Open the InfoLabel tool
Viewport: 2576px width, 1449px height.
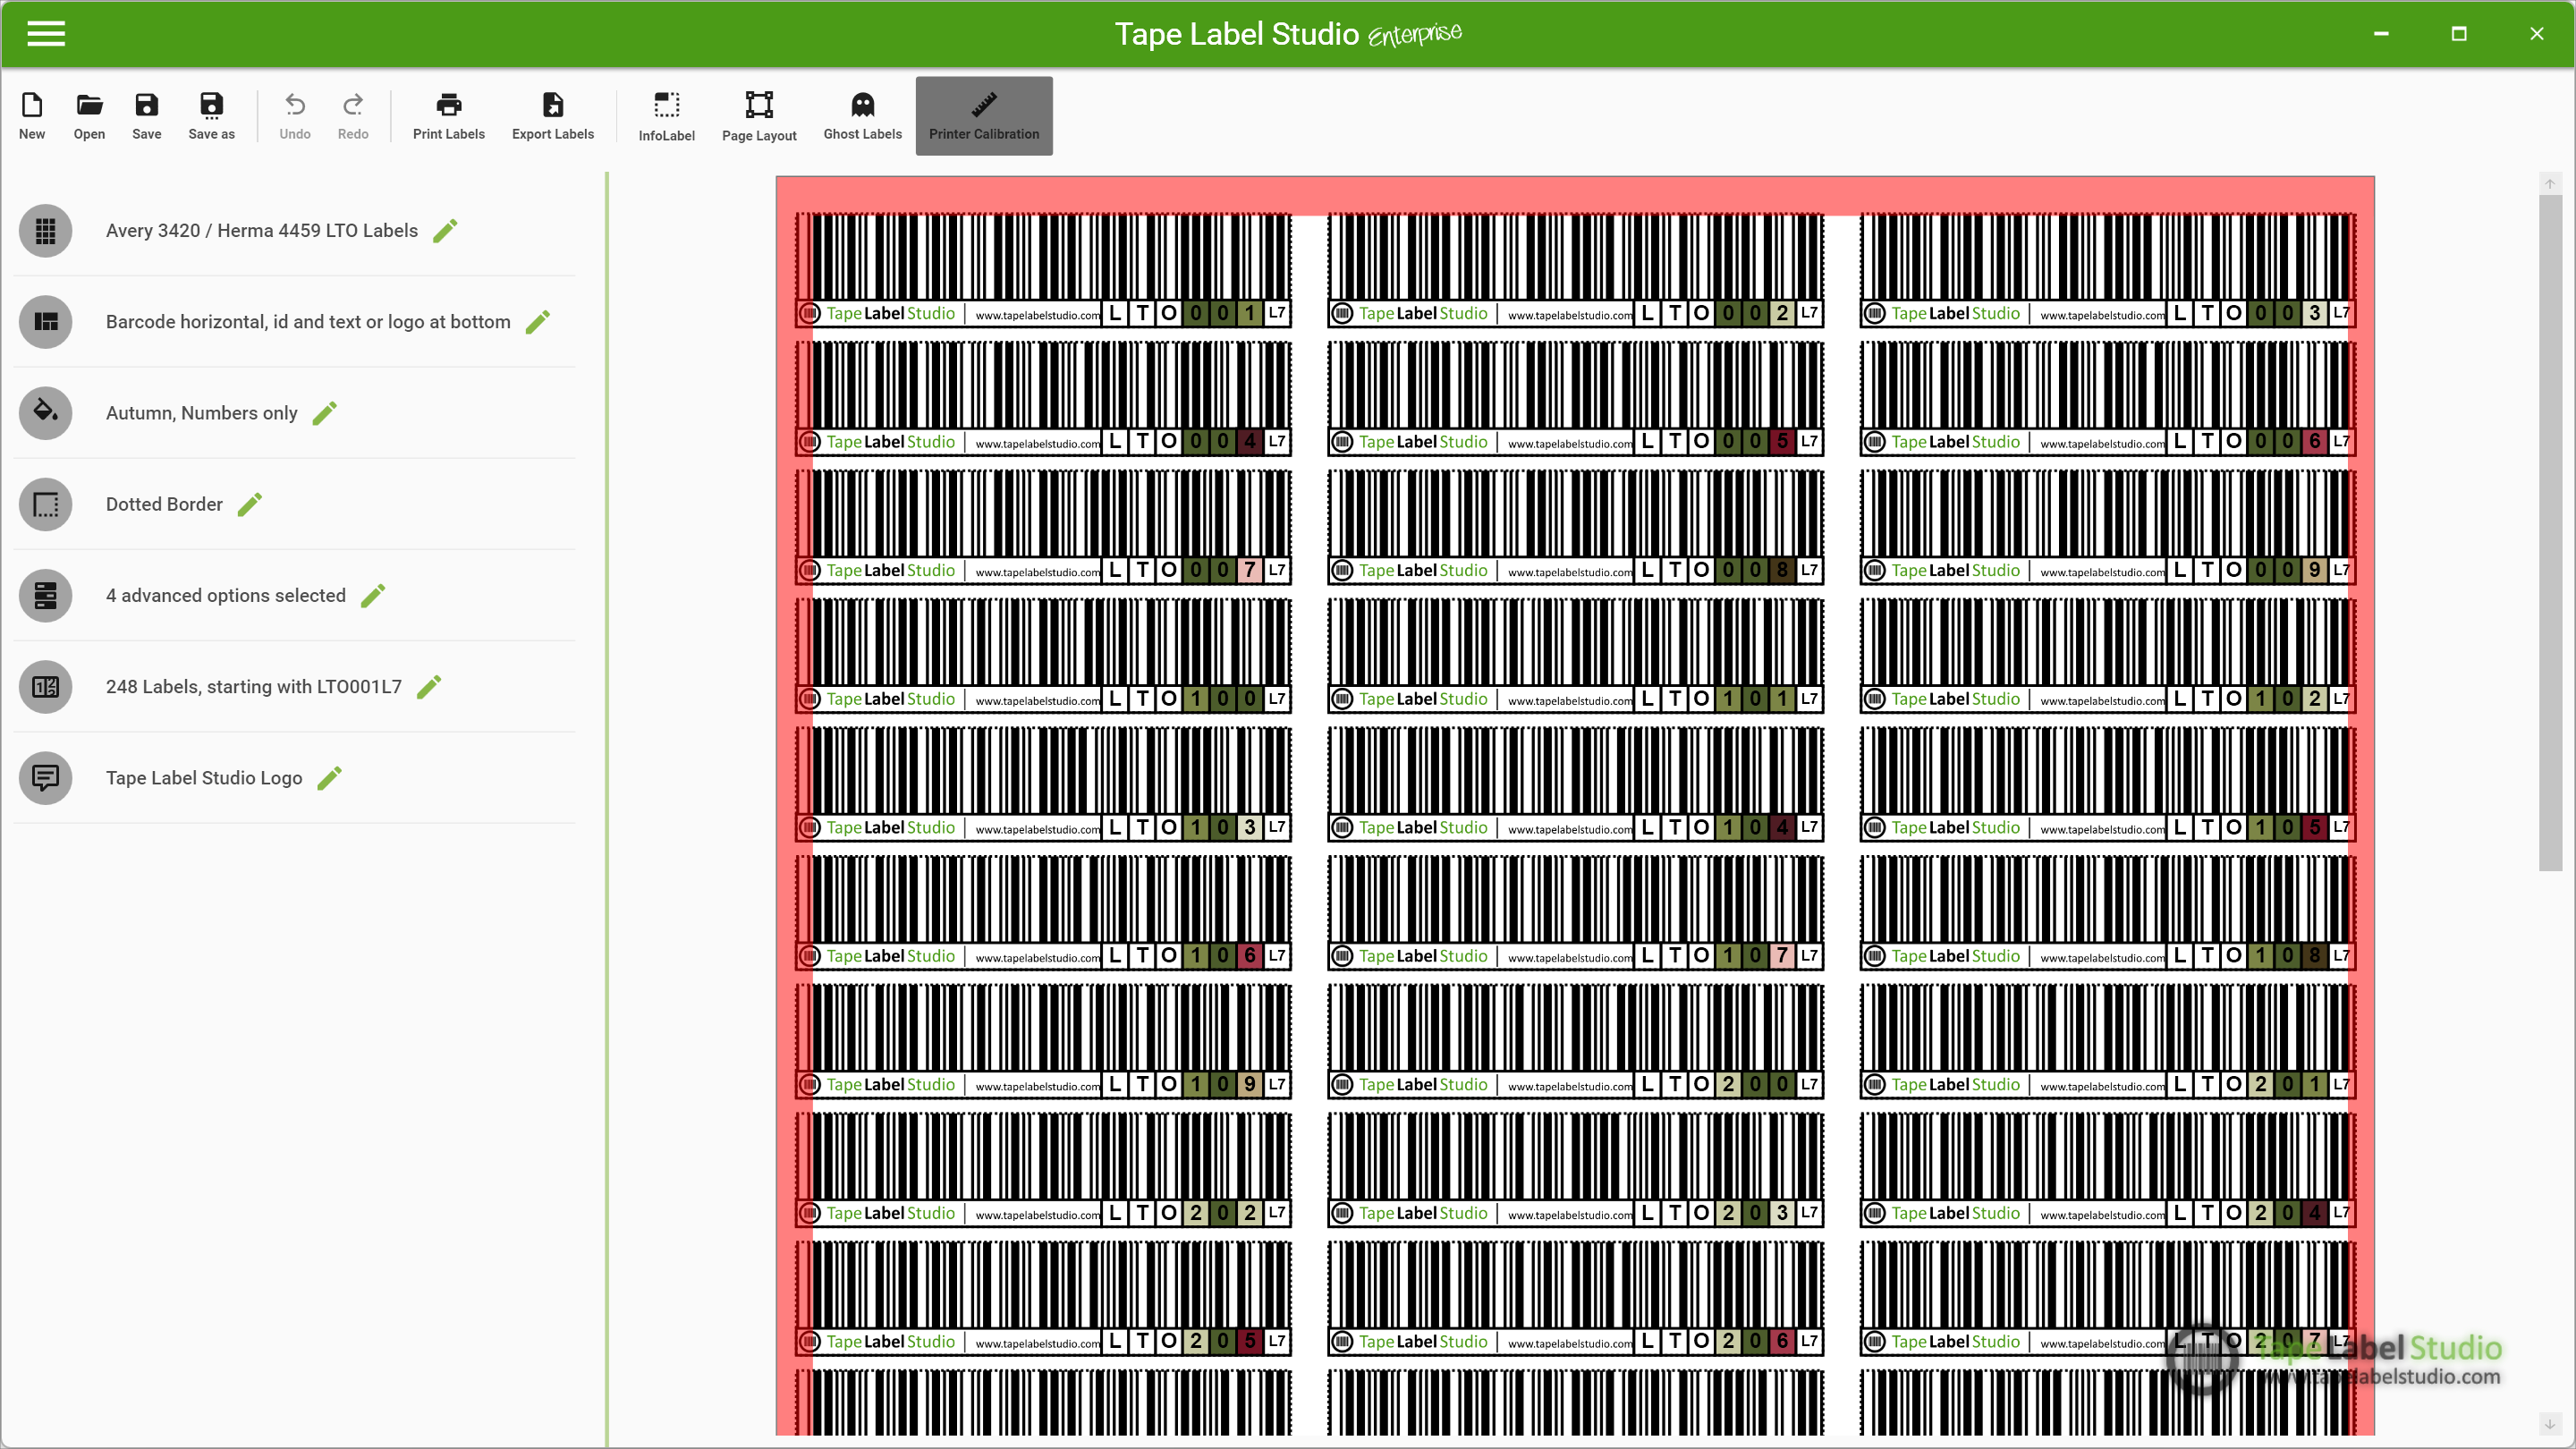[667, 116]
